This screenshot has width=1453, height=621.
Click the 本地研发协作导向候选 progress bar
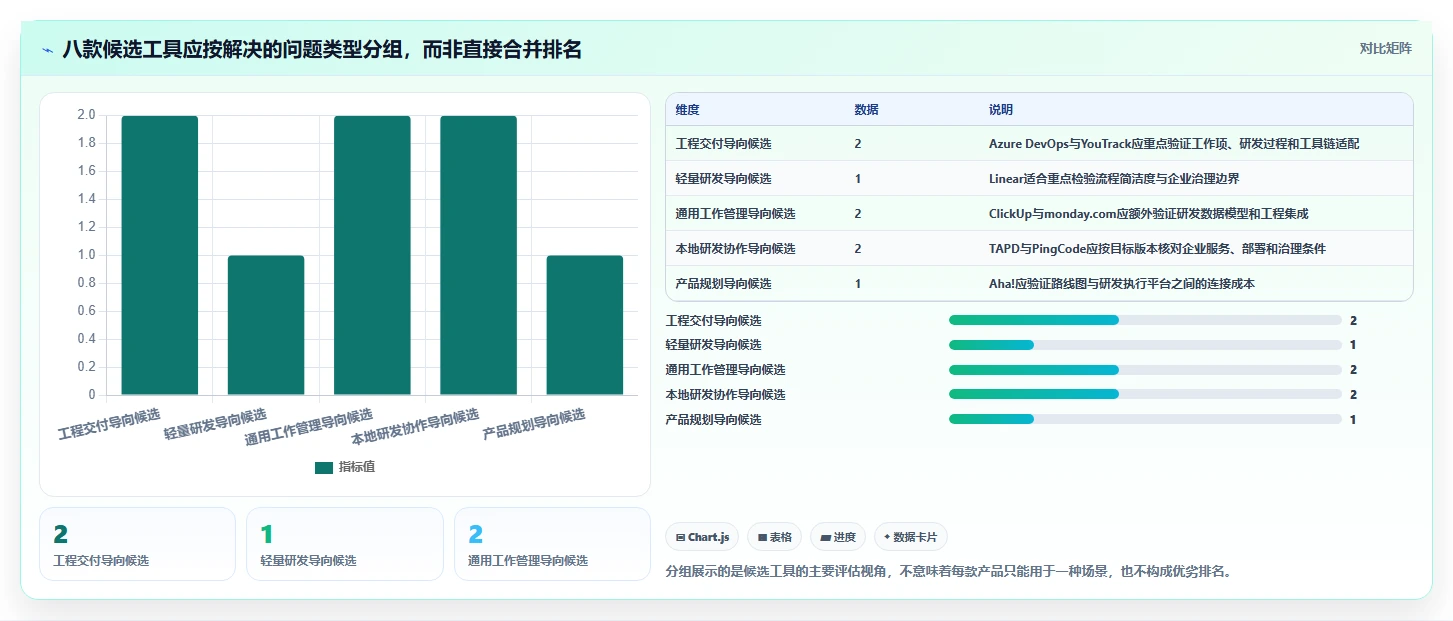[1145, 394]
